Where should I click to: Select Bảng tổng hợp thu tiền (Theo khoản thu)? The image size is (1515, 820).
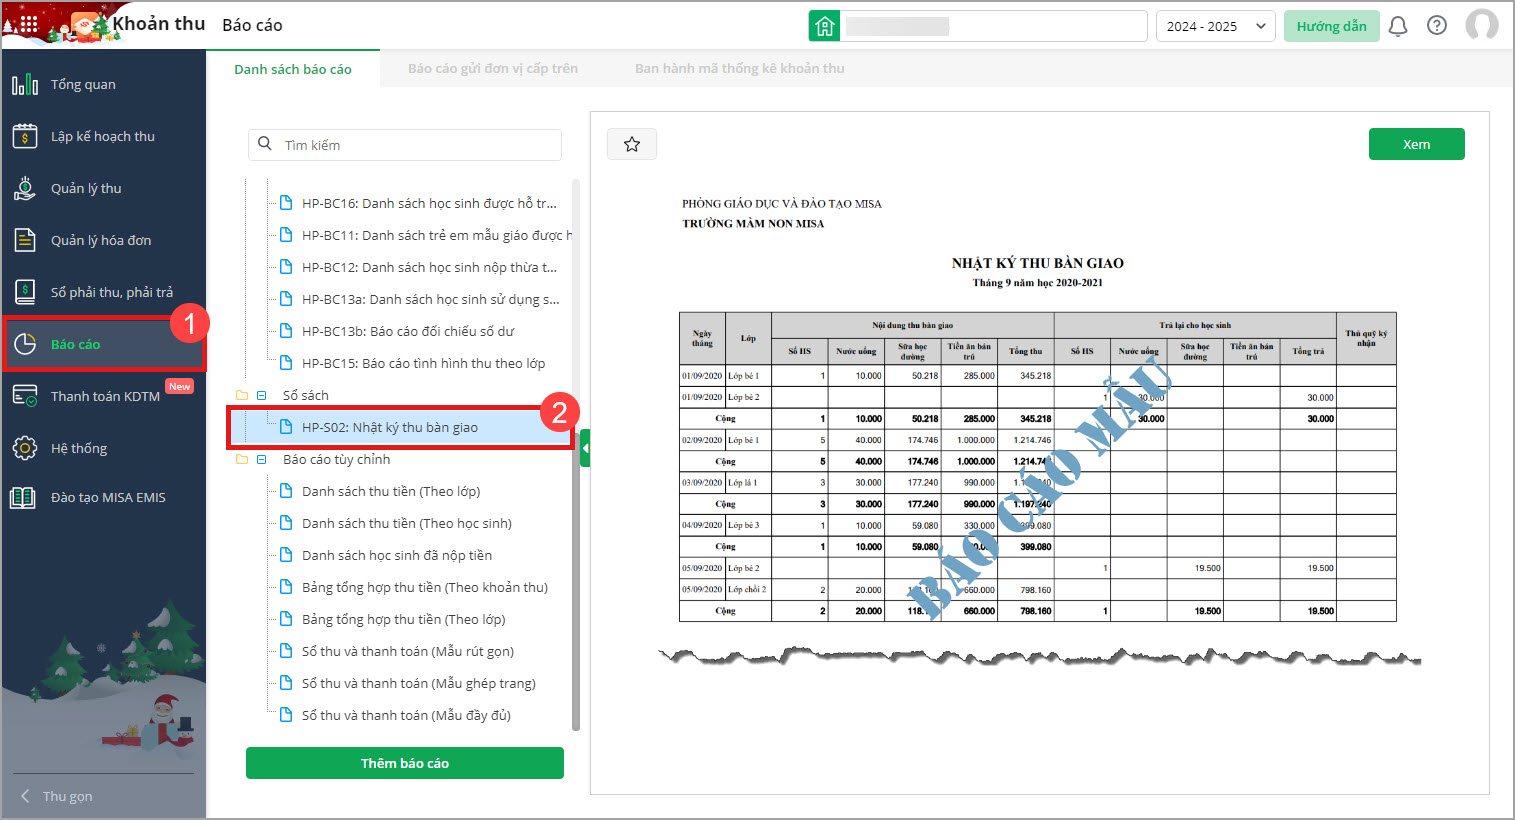pyautogui.click(x=425, y=587)
